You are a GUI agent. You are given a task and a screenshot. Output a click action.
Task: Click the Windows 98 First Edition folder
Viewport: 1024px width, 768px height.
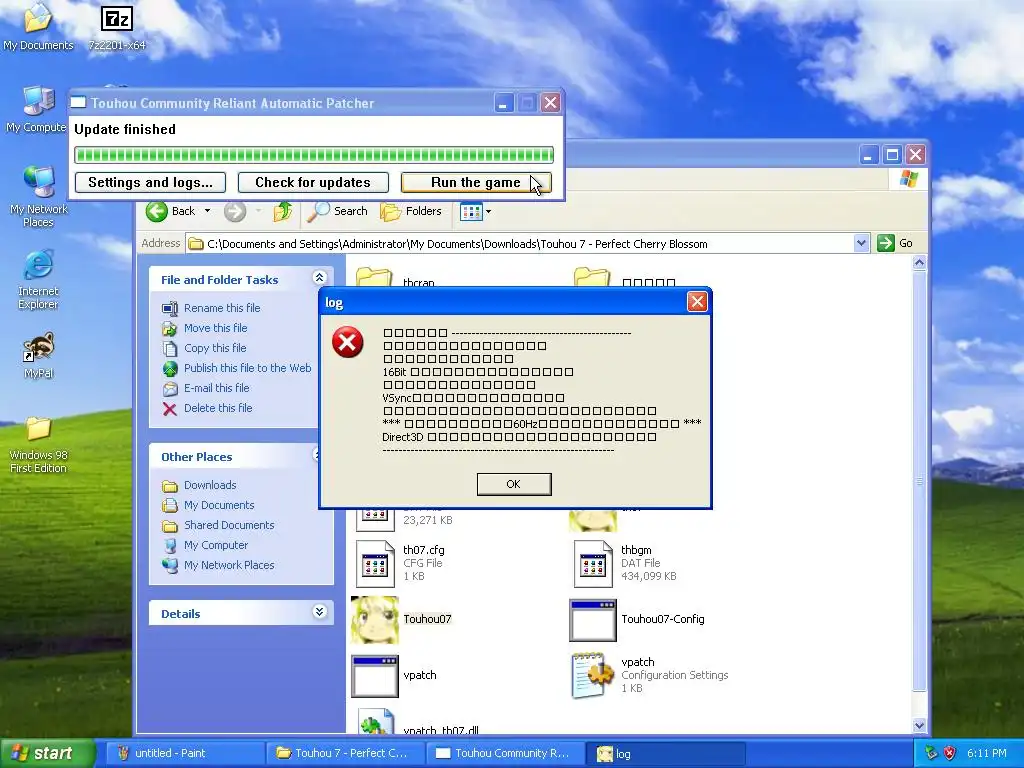point(38,445)
